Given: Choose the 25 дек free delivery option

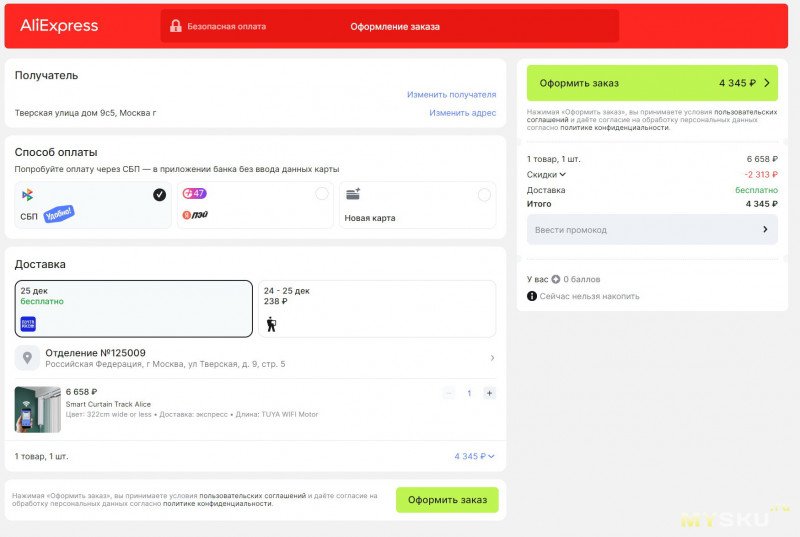Looking at the screenshot, I should click(x=134, y=309).
